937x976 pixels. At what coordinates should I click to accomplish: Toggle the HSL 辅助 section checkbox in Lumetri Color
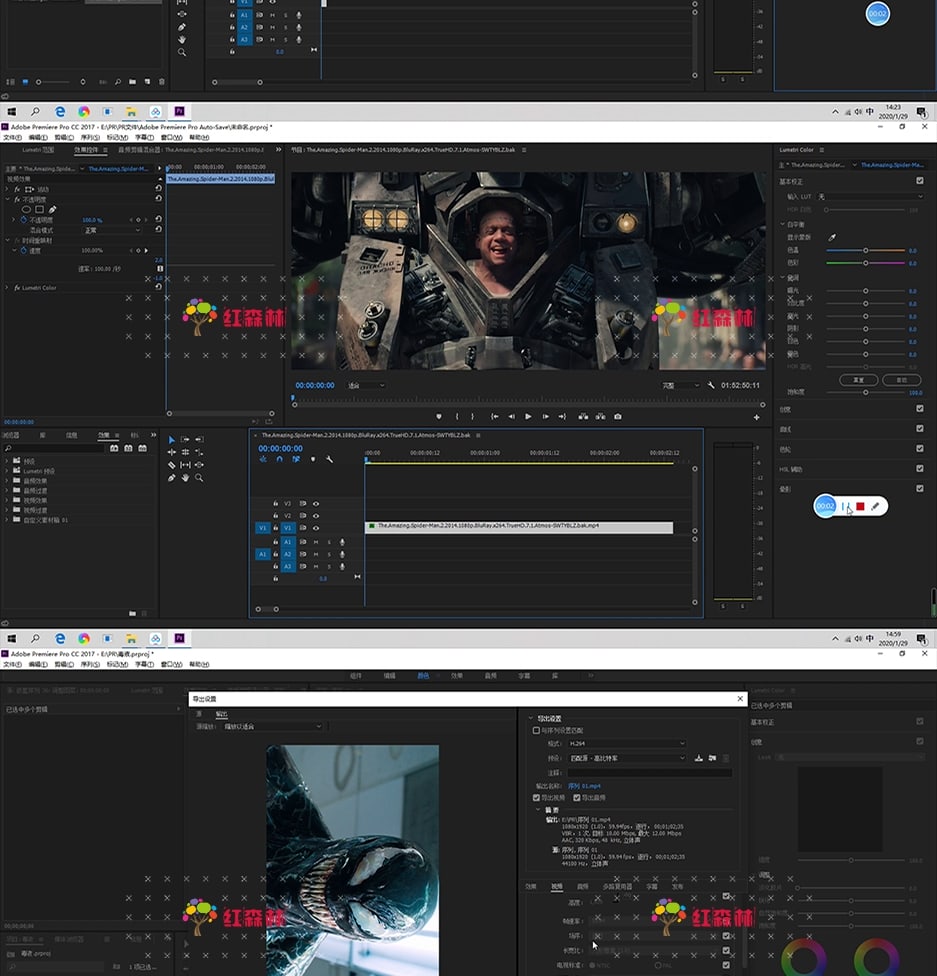pyautogui.click(x=920, y=469)
